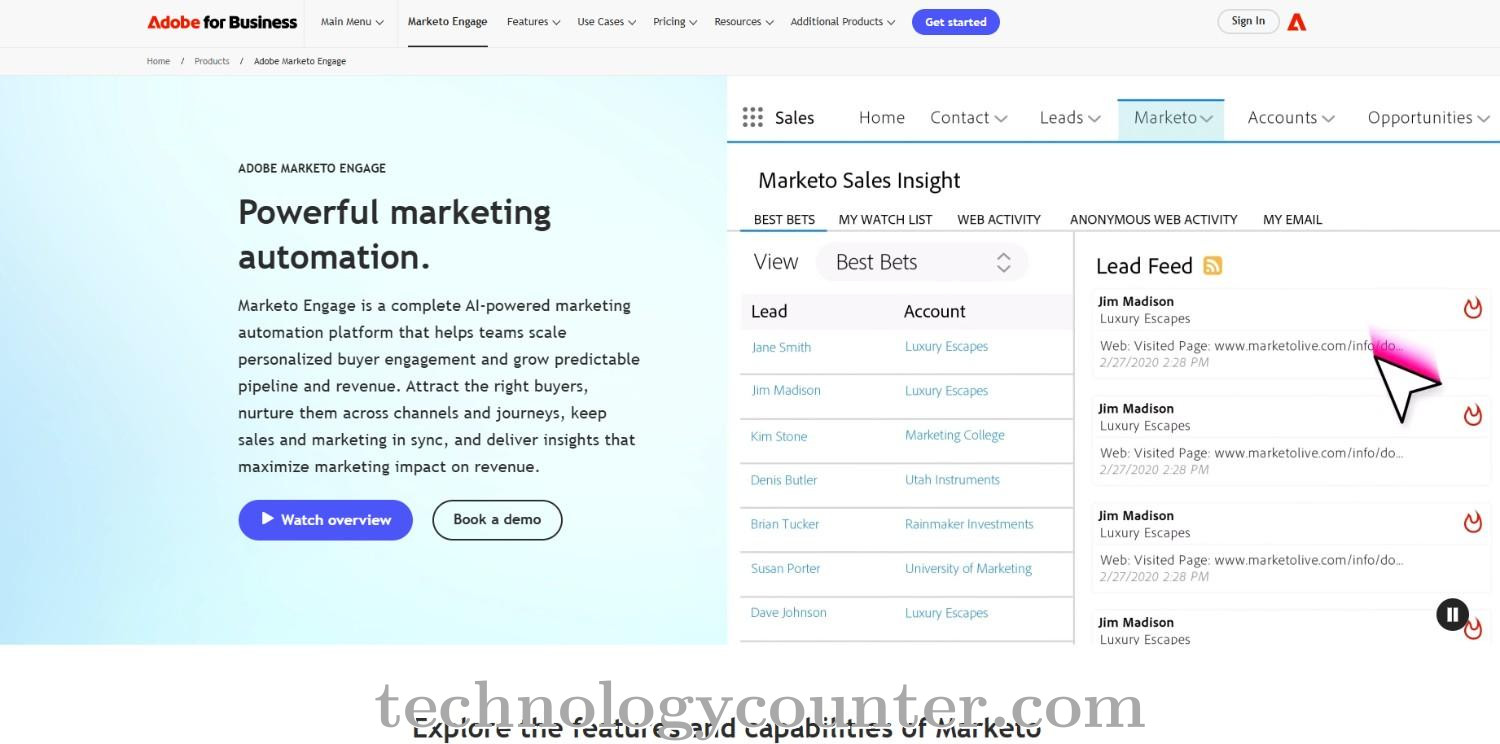
Task: Open the My Watch List tab
Action: pyautogui.click(x=885, y=219)
